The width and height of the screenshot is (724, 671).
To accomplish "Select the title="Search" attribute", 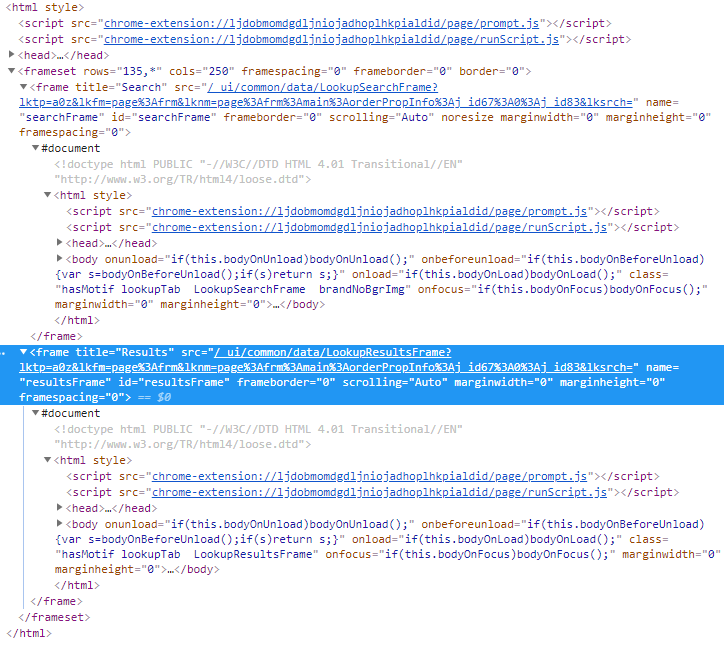I will pos(121,87).
